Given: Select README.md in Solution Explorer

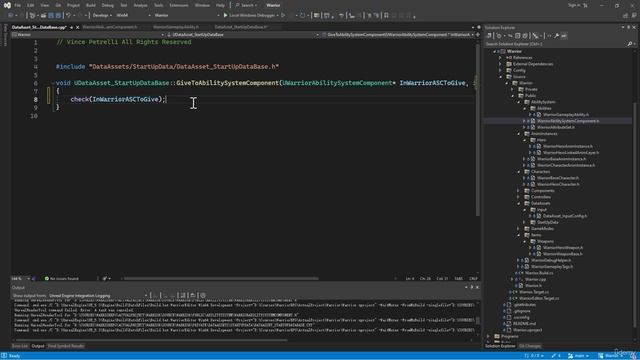Looking at the screenshot, I should [x=524, y=324].
